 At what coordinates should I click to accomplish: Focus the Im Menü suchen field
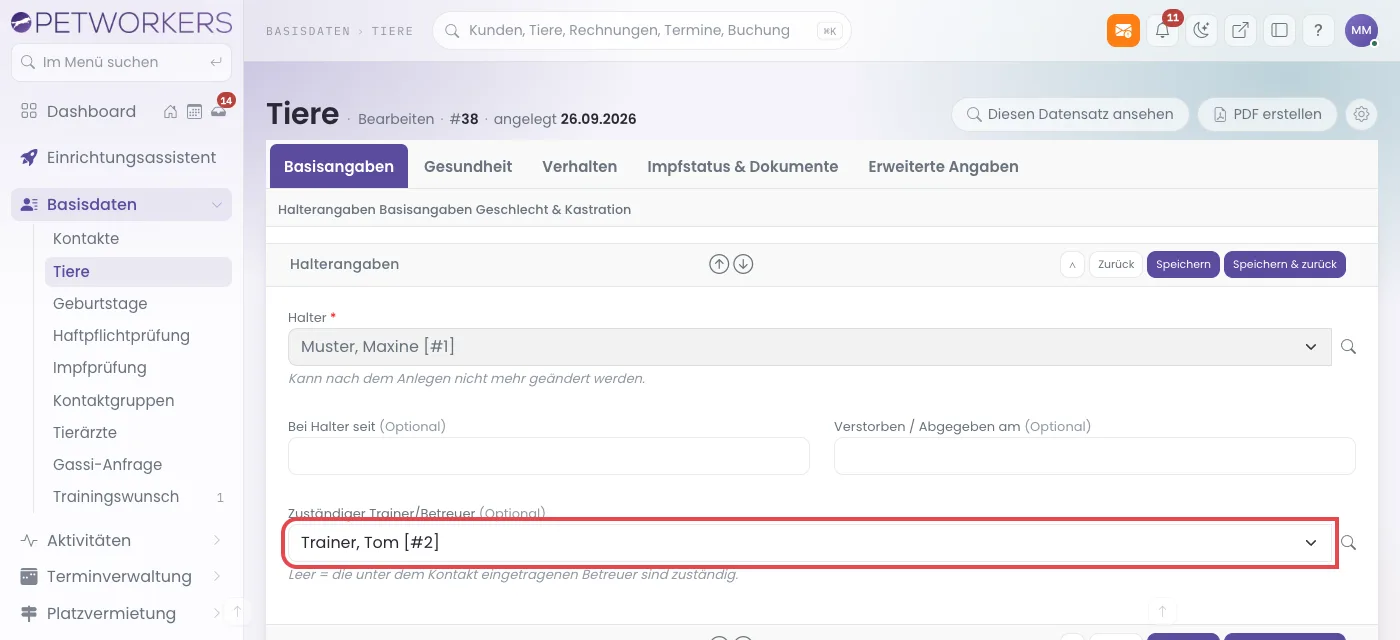pos(121,62)
